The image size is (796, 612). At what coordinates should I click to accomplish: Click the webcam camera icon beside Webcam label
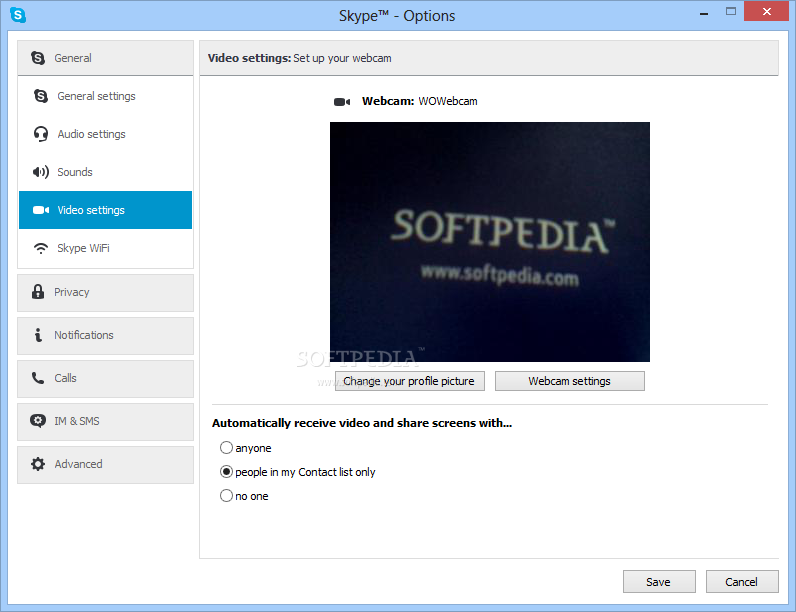point(342,102)
